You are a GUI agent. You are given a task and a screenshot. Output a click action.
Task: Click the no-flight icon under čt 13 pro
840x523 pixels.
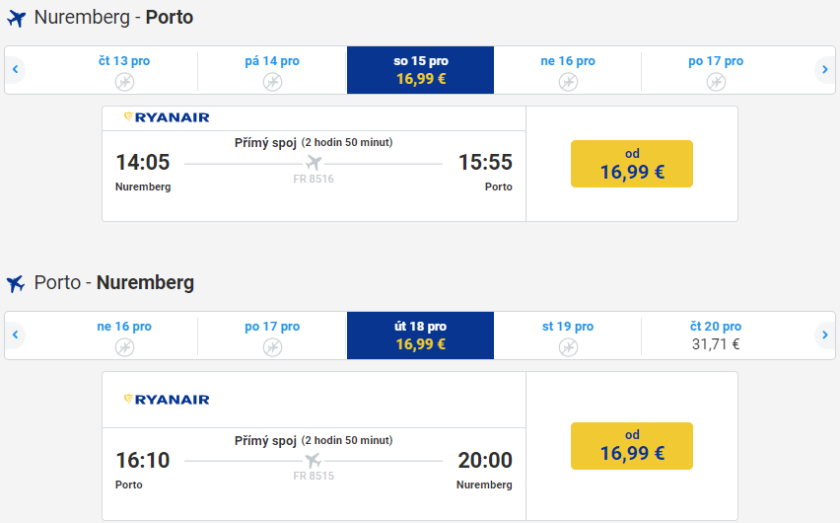[124, 82]
